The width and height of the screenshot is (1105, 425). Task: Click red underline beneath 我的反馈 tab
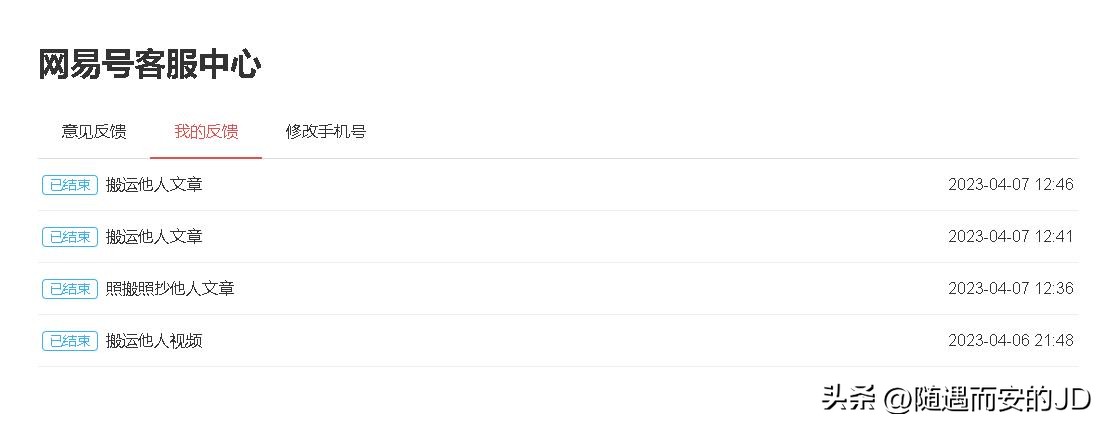click(x=206, y=158)
